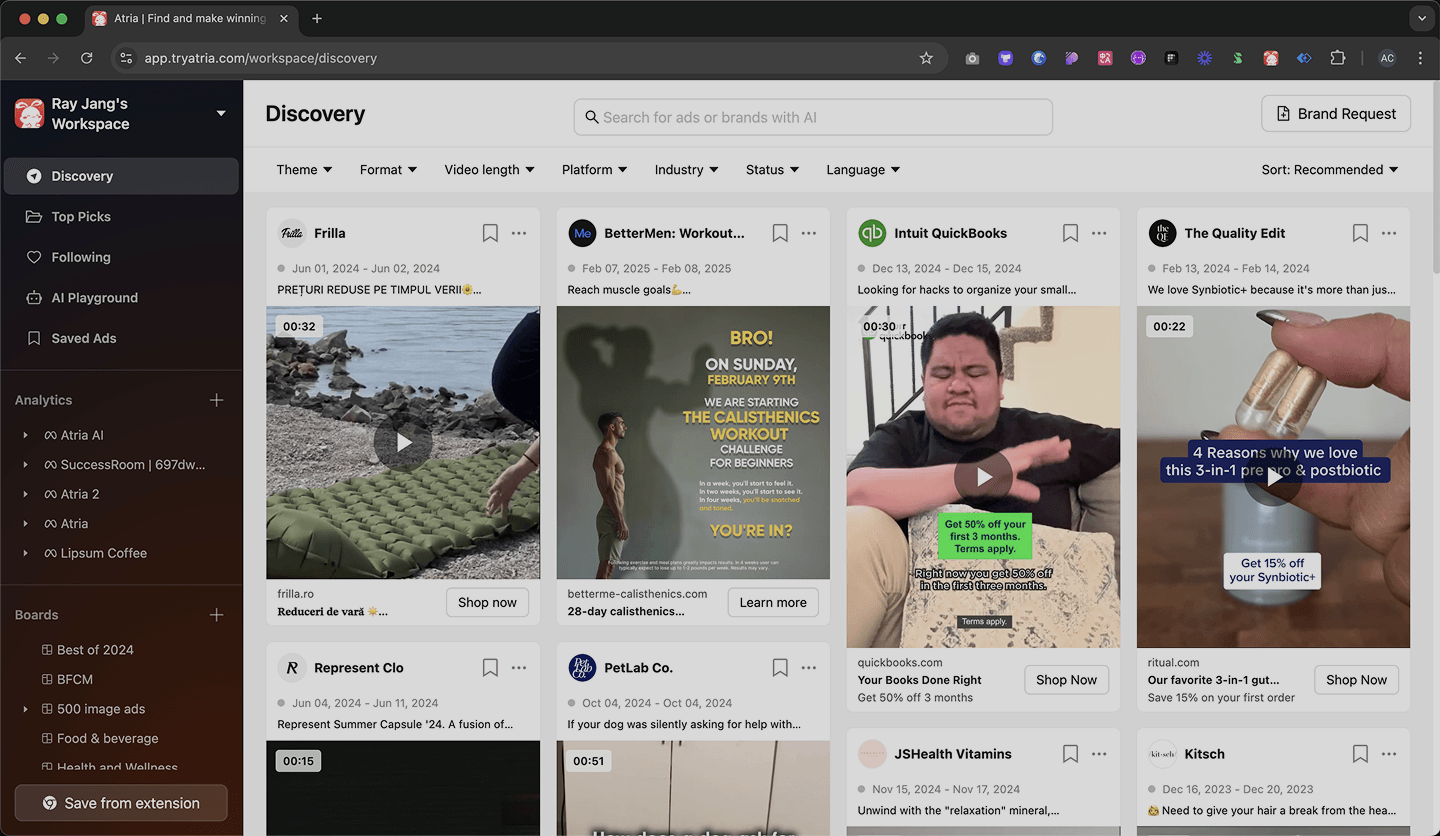Click Shop Now on QuickBooks ad
1440x836 pixels.
1066,680
